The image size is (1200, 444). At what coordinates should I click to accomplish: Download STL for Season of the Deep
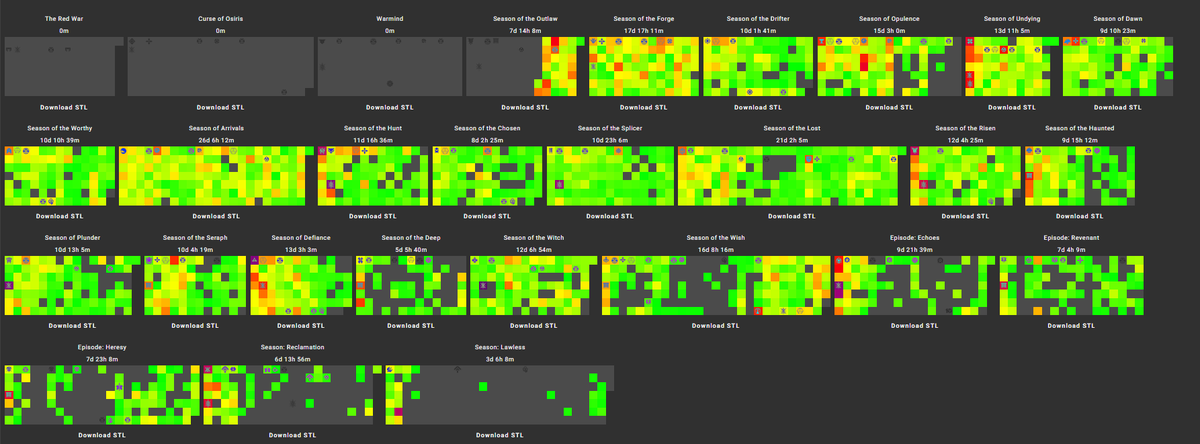tap(411, 326)
